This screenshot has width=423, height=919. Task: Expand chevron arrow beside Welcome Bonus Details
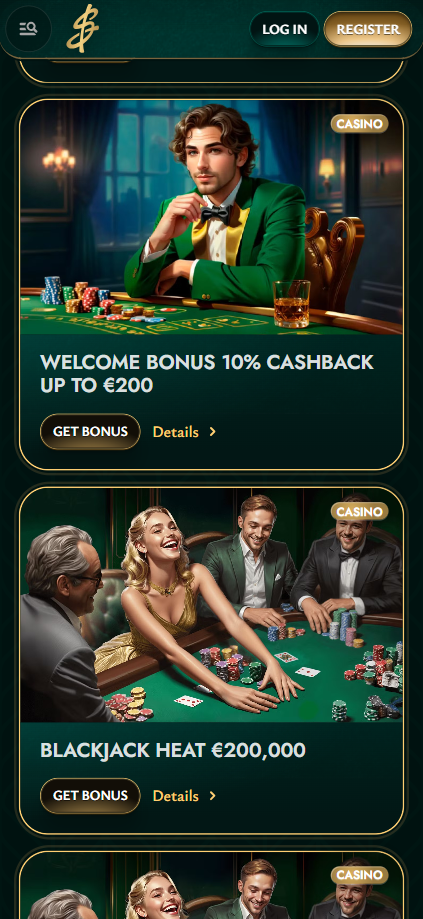coord(213,432)
